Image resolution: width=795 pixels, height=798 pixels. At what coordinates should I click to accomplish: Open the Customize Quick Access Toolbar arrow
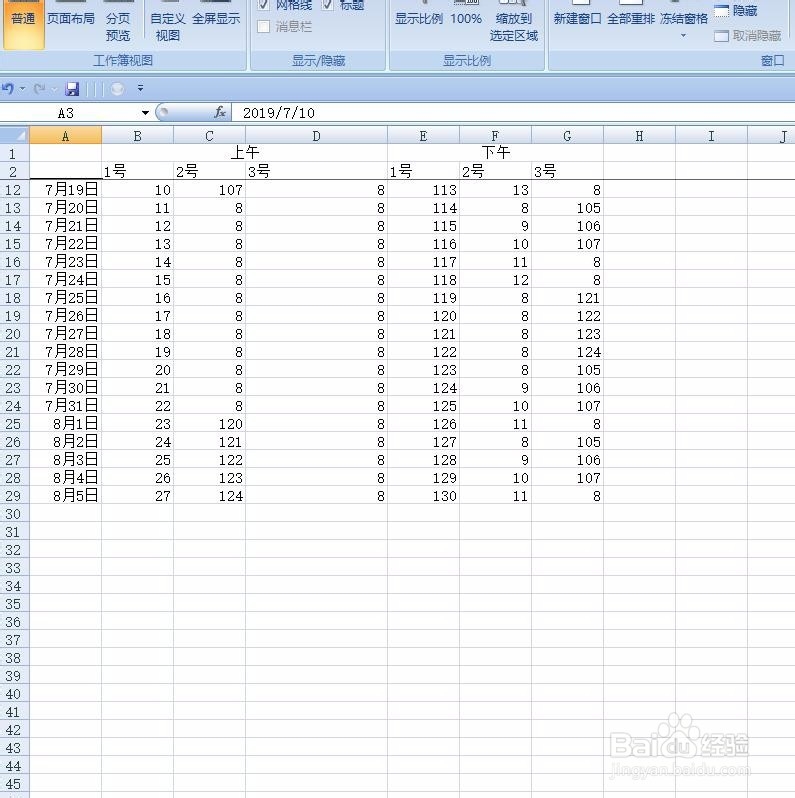click(x=140, y=89)
